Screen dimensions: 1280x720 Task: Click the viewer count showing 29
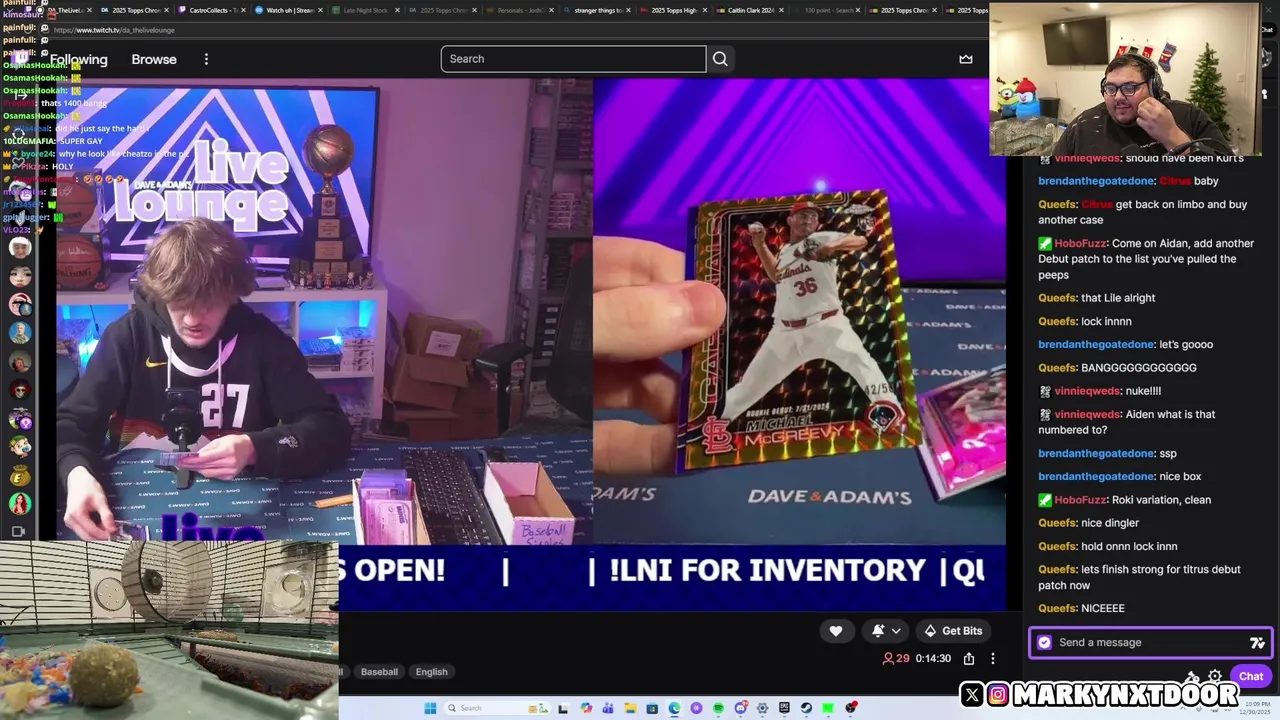896,658
